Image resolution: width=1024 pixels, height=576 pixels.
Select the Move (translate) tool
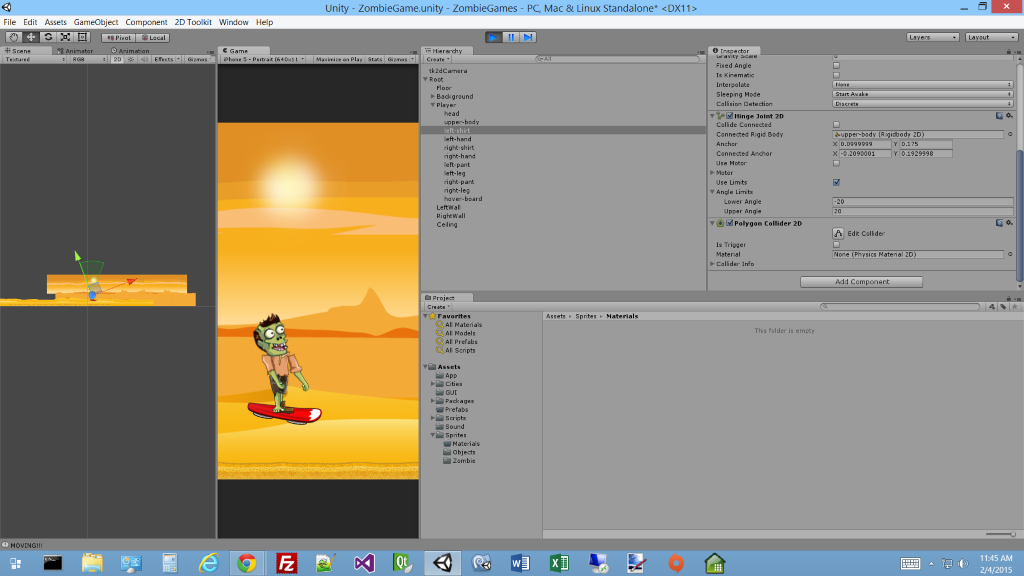31,37
